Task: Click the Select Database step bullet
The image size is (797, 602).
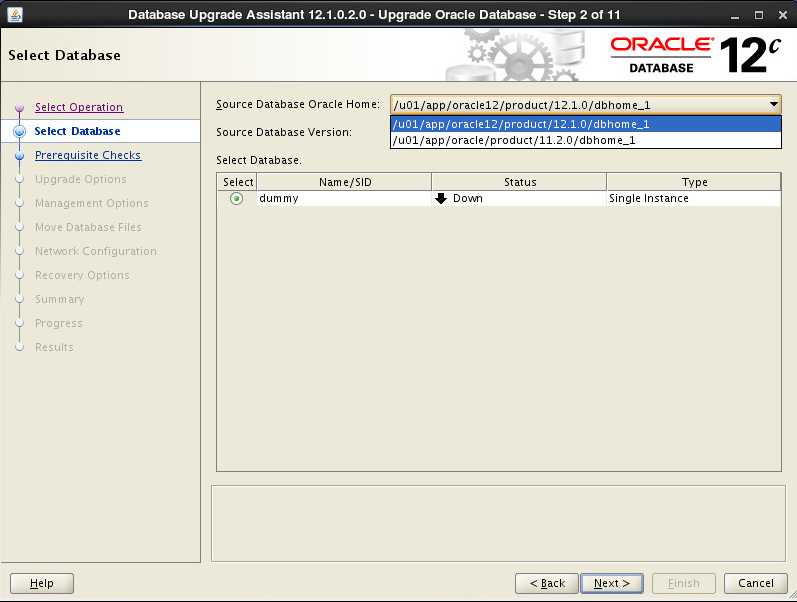Action: tap(19, 131)
